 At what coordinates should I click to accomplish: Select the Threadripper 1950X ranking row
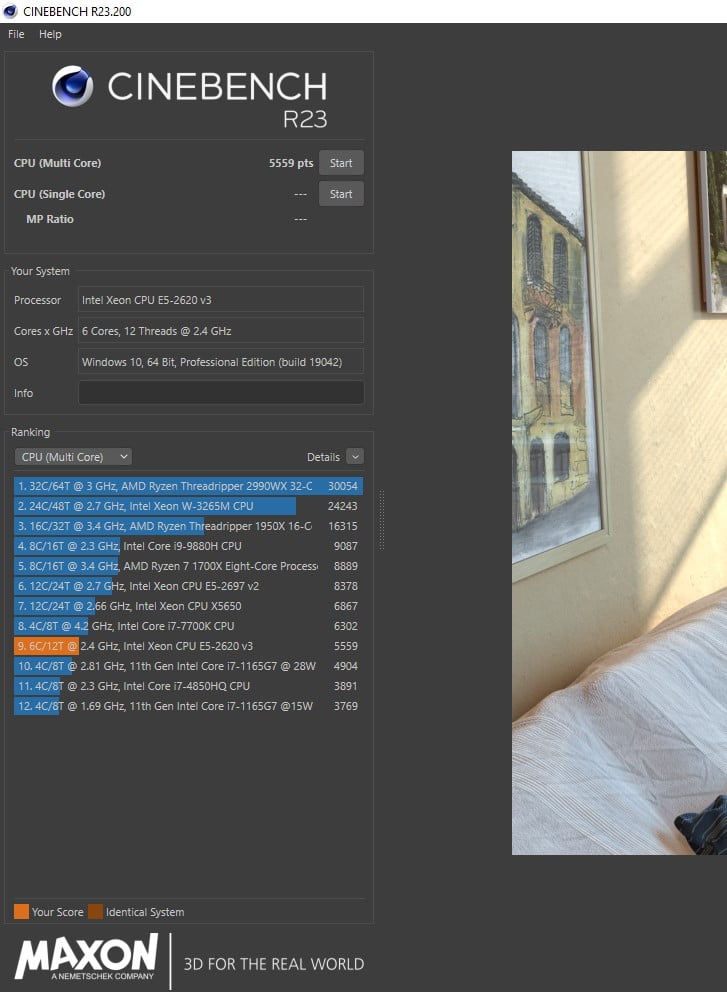click(x=189, y=526)
